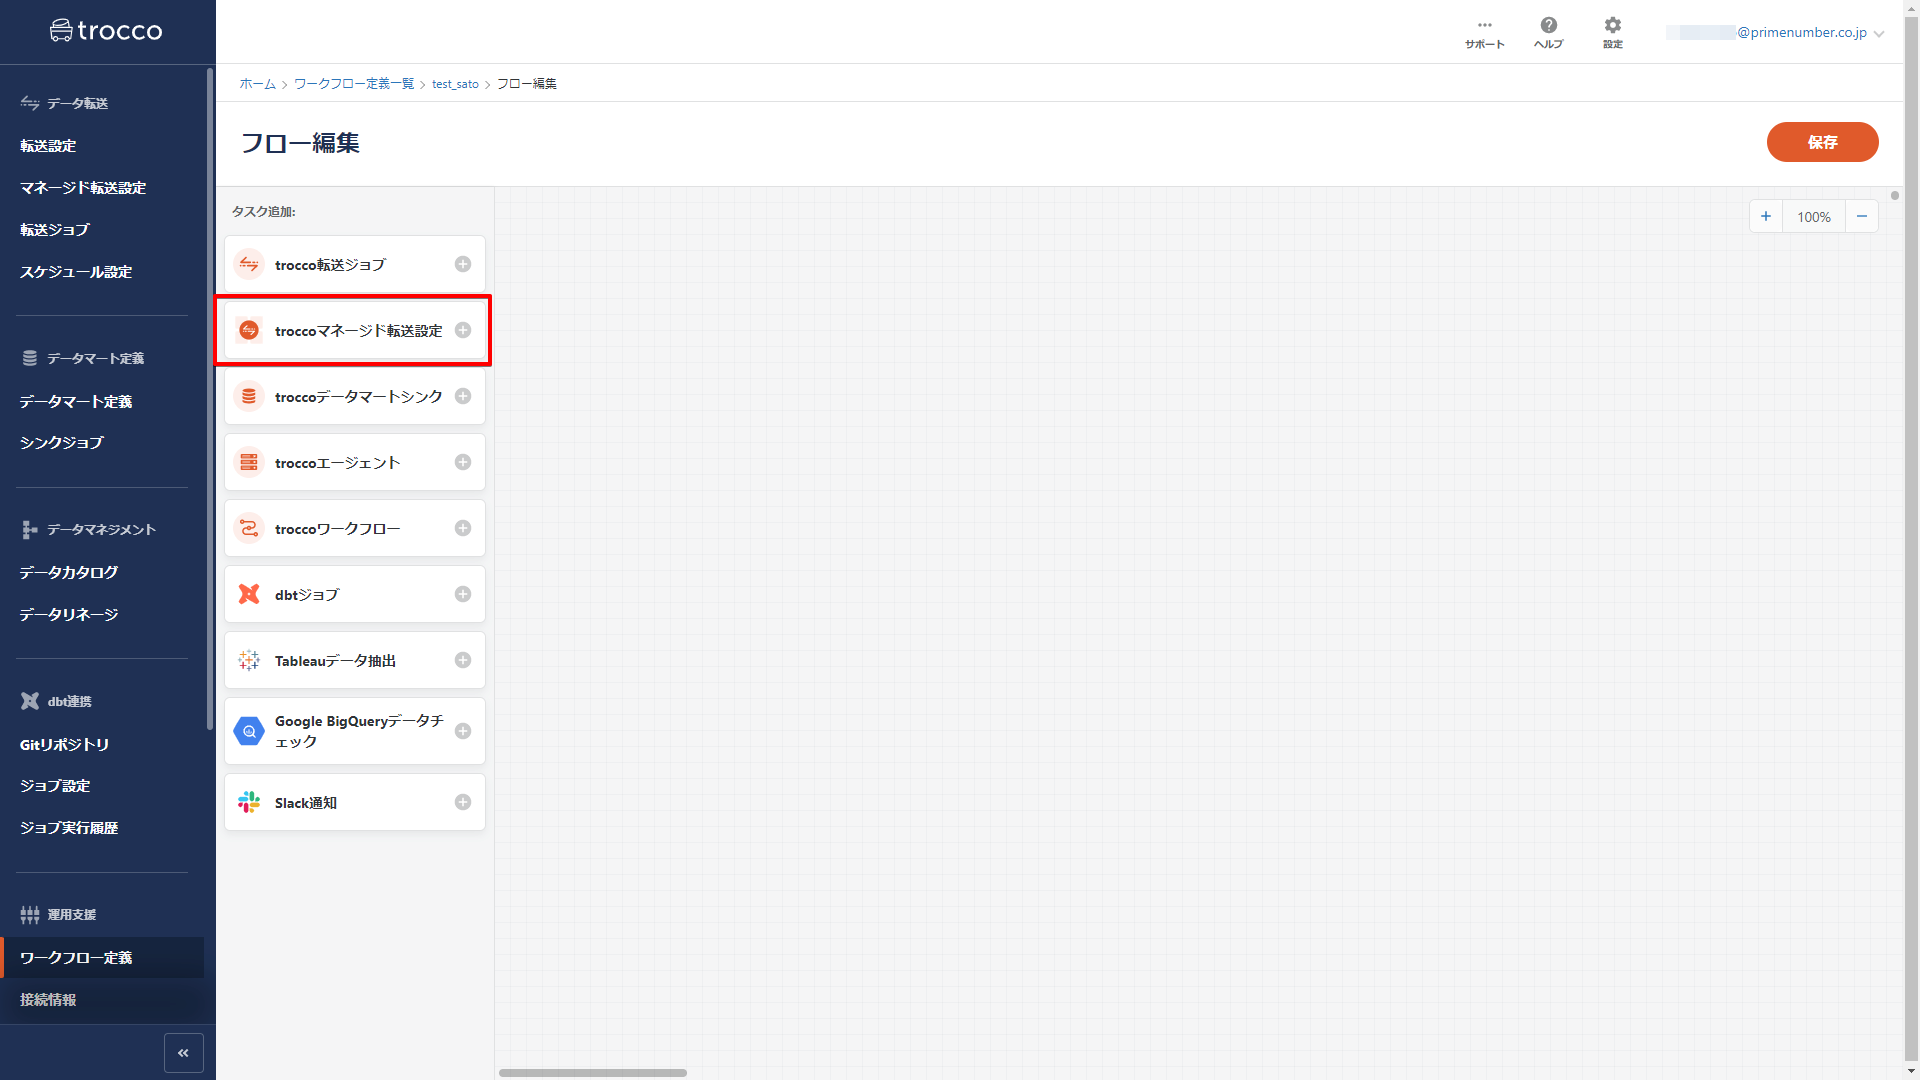The width and height of the screenshot is (1920, 1080).
Task: Click the 運用支援 section header icon
Action: click(30, 914)
